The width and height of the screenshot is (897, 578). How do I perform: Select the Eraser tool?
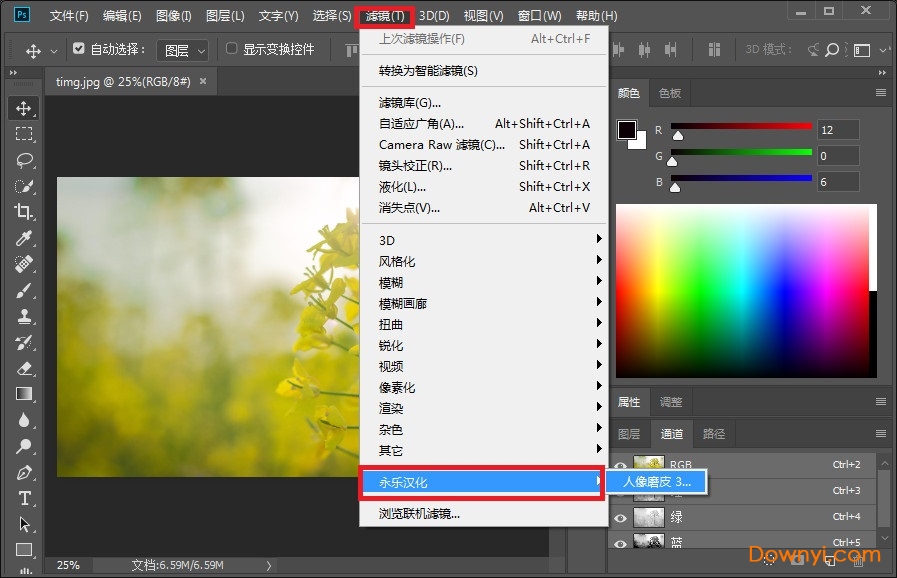pos(24,368)
